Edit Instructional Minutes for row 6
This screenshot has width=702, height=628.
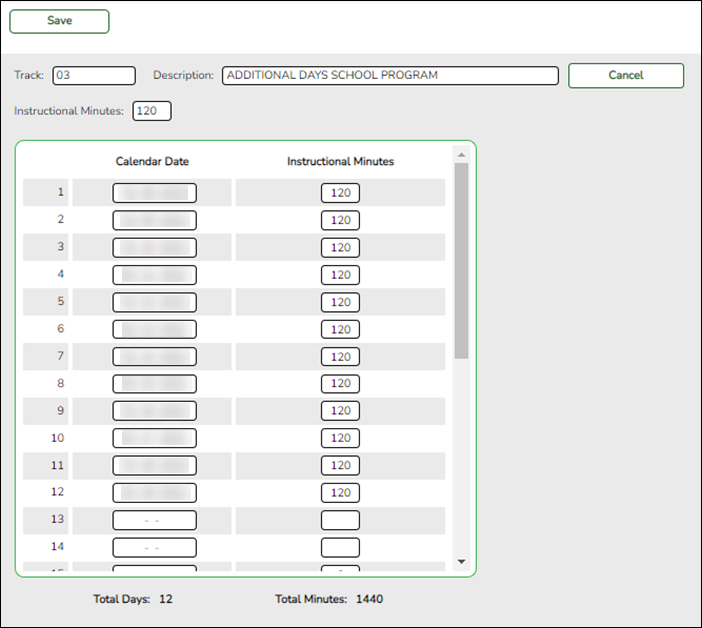click(340, 329)
